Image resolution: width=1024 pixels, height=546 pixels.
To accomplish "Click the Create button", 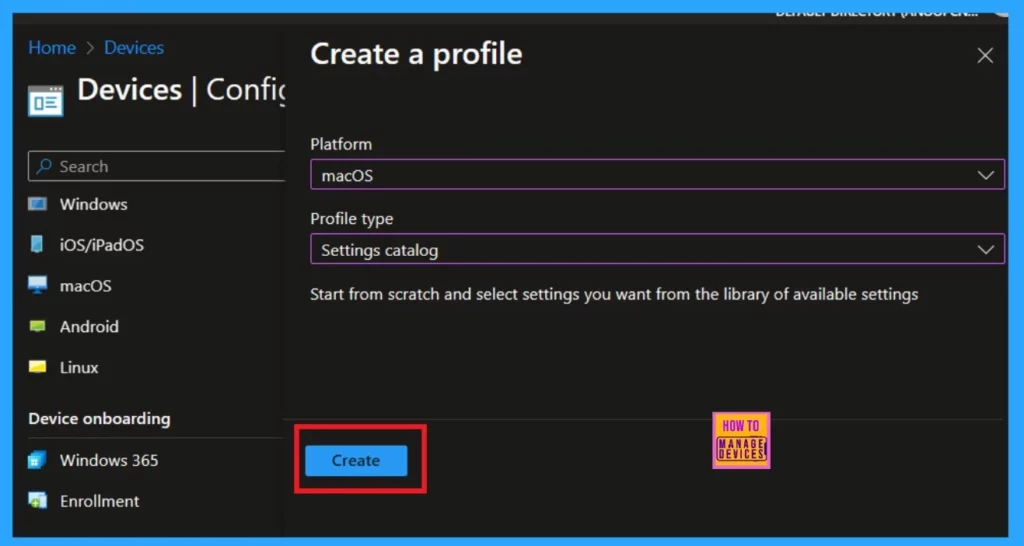I will [x=356, y=460].
